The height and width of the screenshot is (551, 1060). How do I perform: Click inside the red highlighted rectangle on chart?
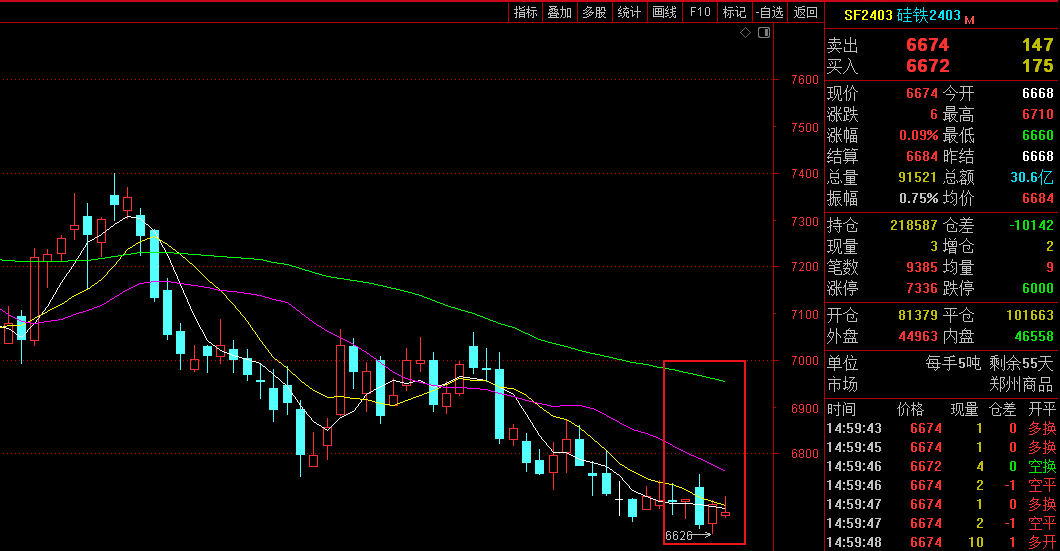tap(704, 450)
